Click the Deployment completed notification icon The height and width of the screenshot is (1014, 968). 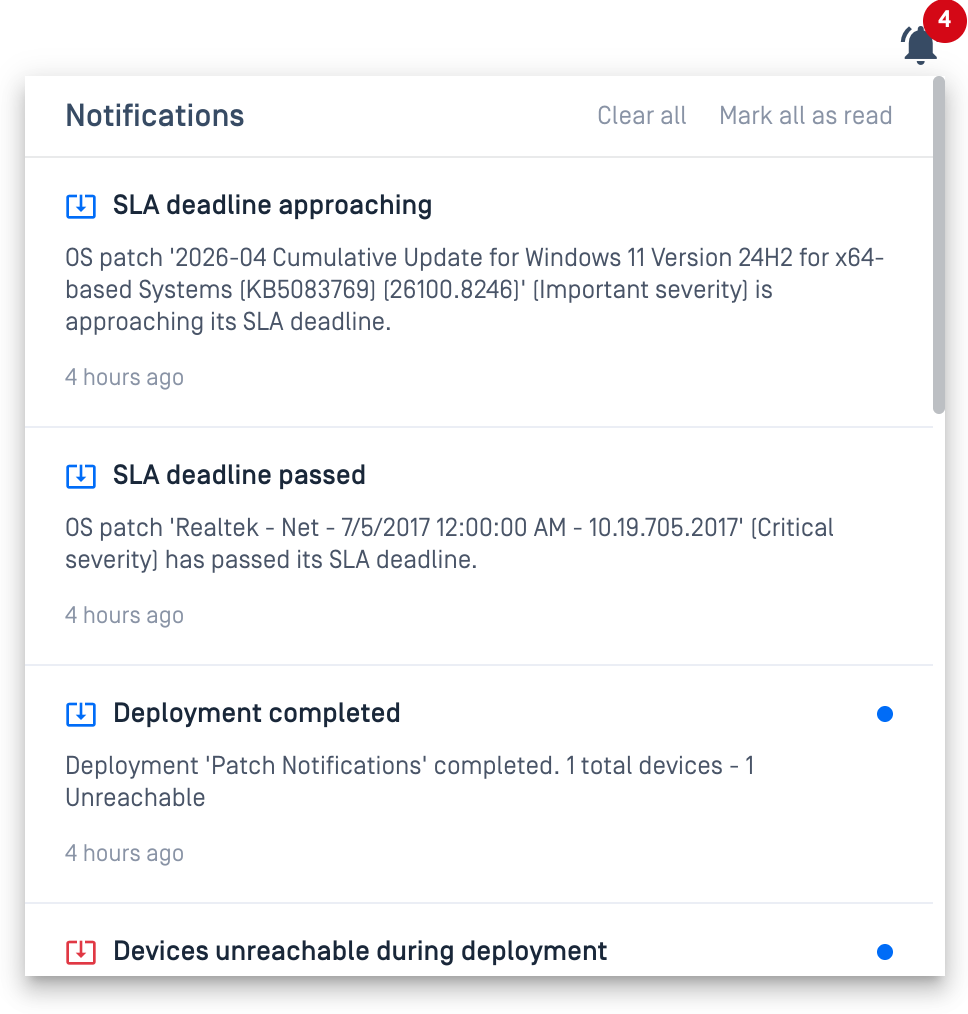coord(81,714)
